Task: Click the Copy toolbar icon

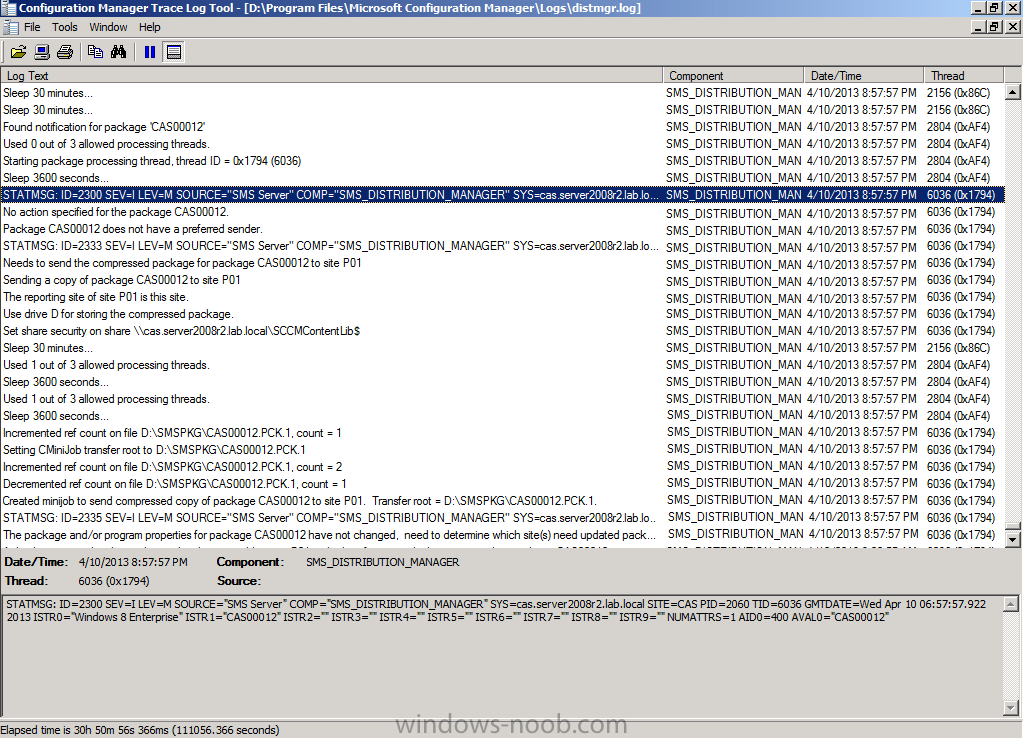Action: [95, 52]
